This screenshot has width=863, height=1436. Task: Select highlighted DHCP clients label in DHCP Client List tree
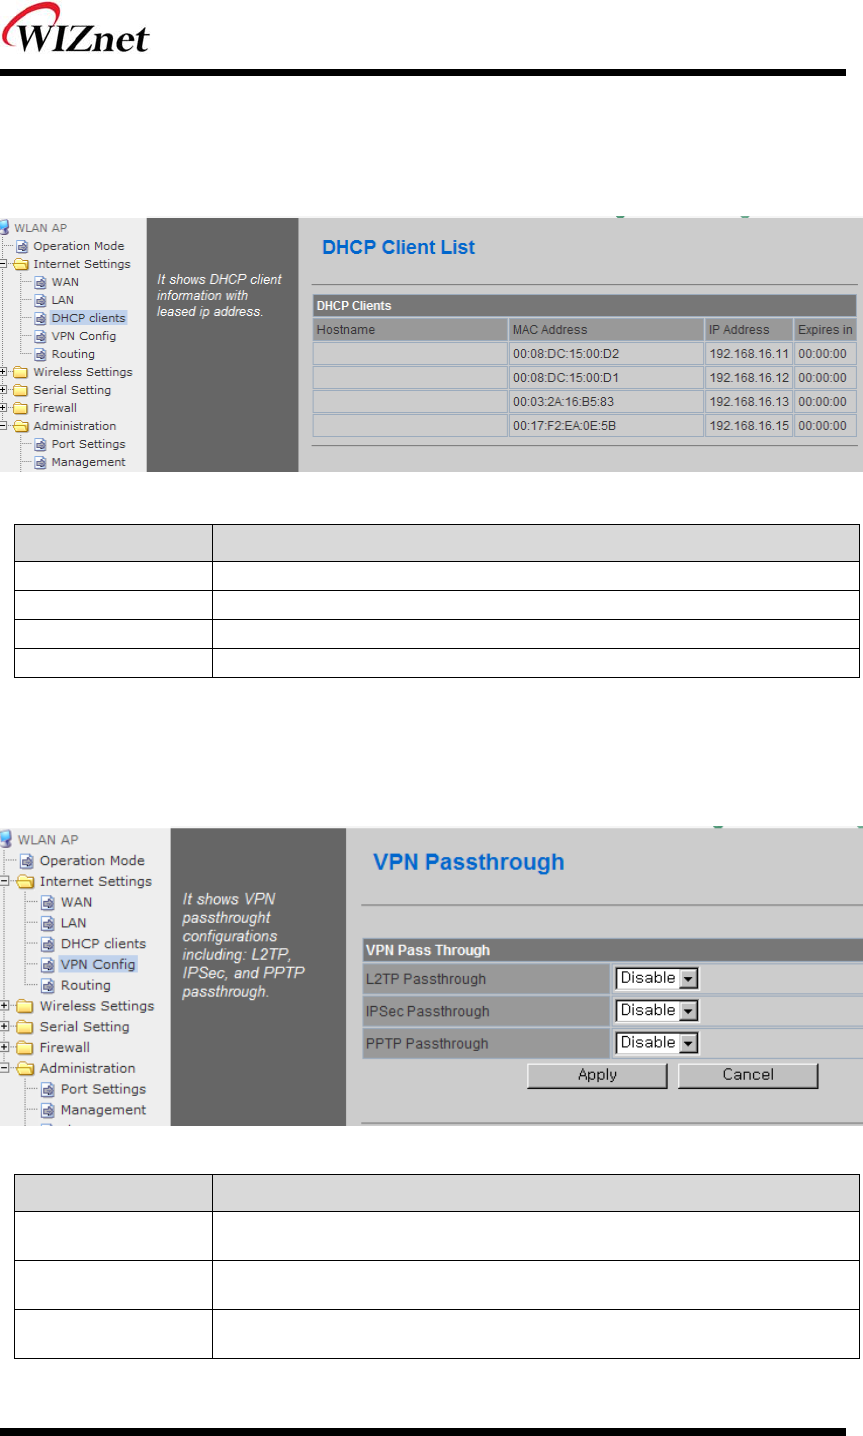(x=89, y=318)
